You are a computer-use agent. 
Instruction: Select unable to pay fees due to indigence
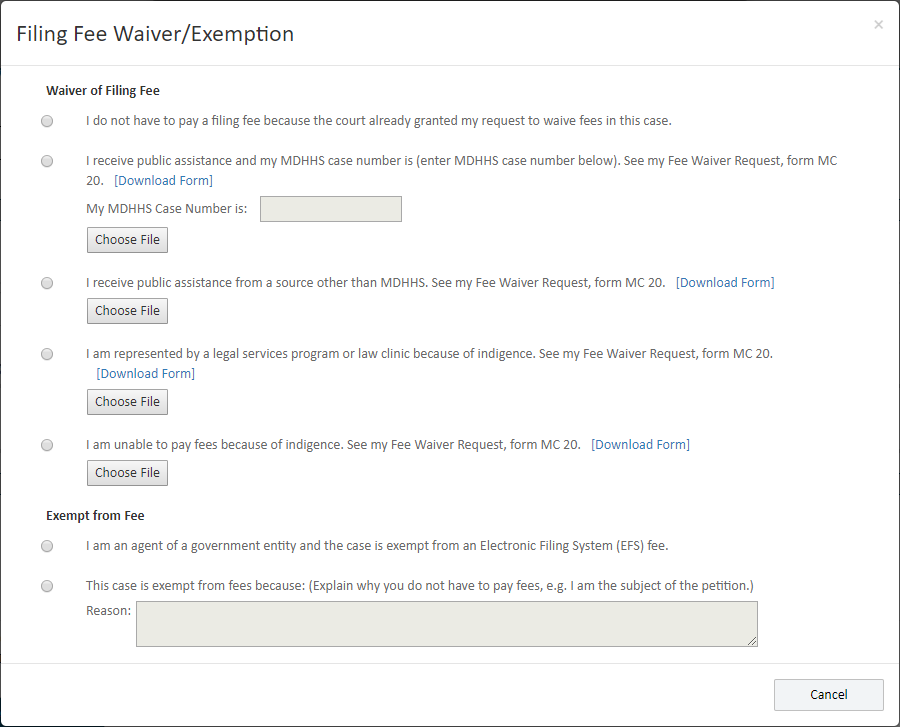[x=46, y=444]
